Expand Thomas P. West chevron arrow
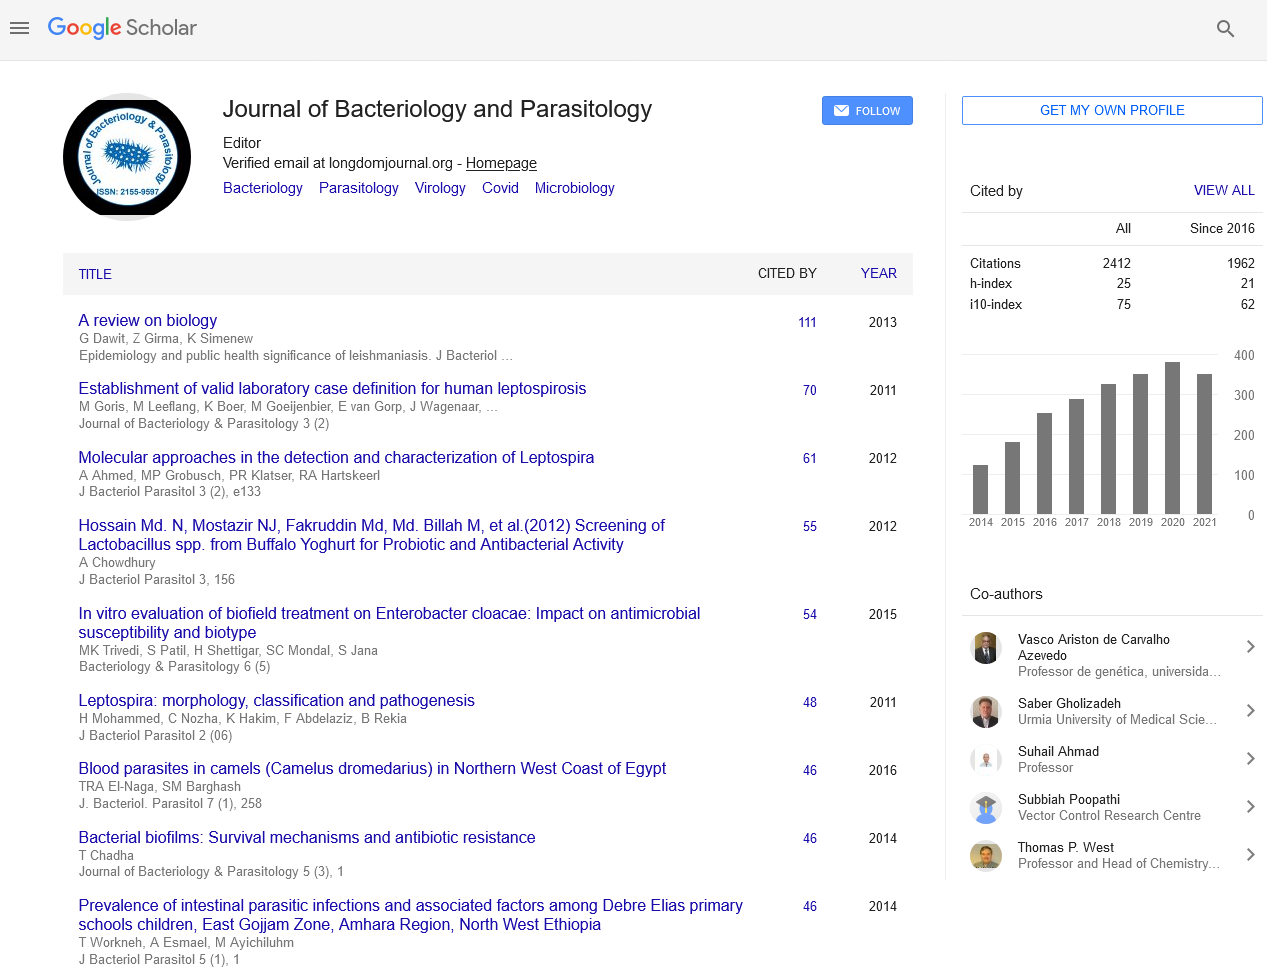 tap(1250, 855)
